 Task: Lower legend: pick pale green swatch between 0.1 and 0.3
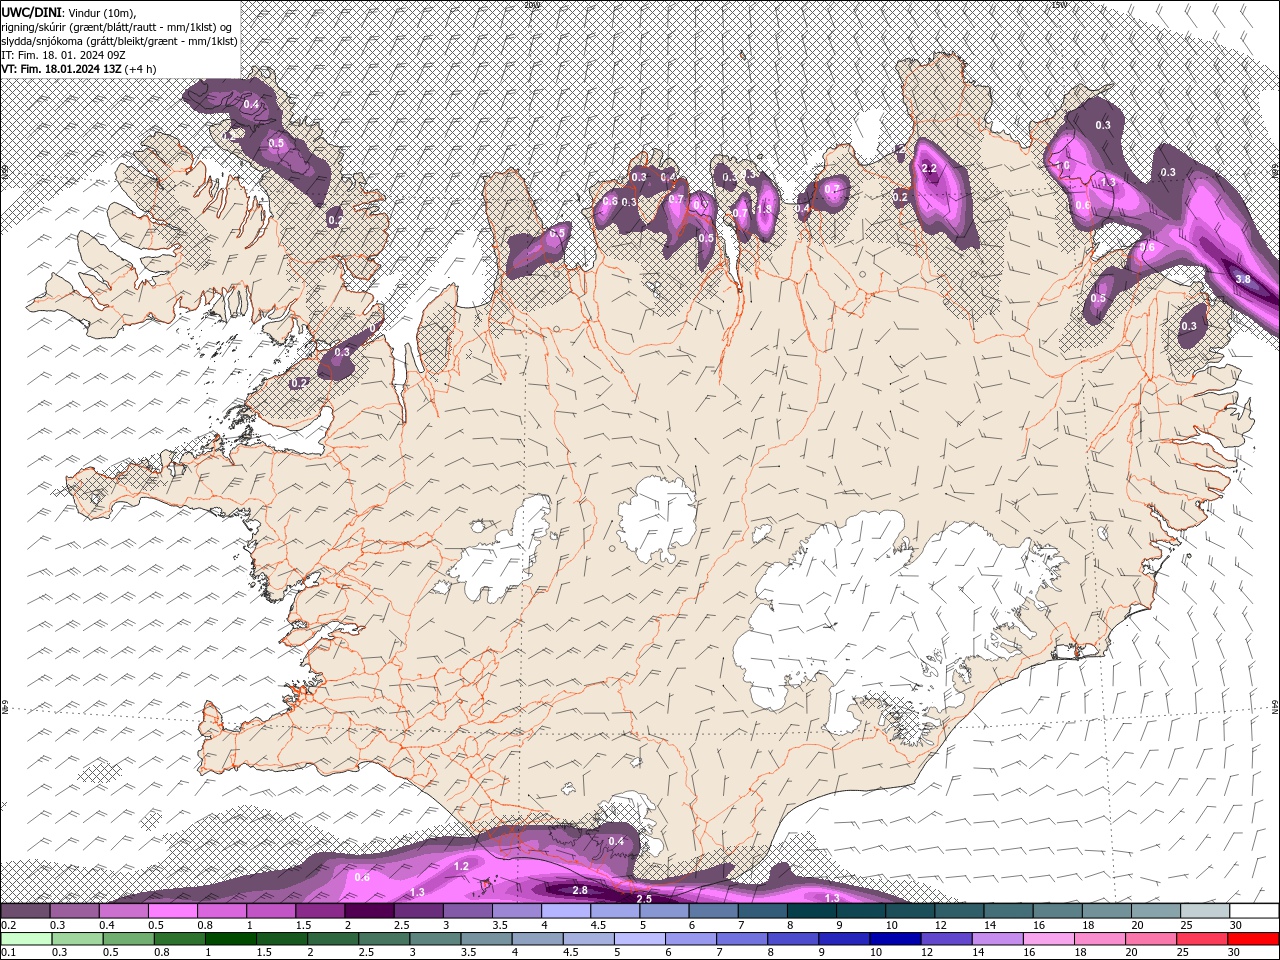click(26, 939)
